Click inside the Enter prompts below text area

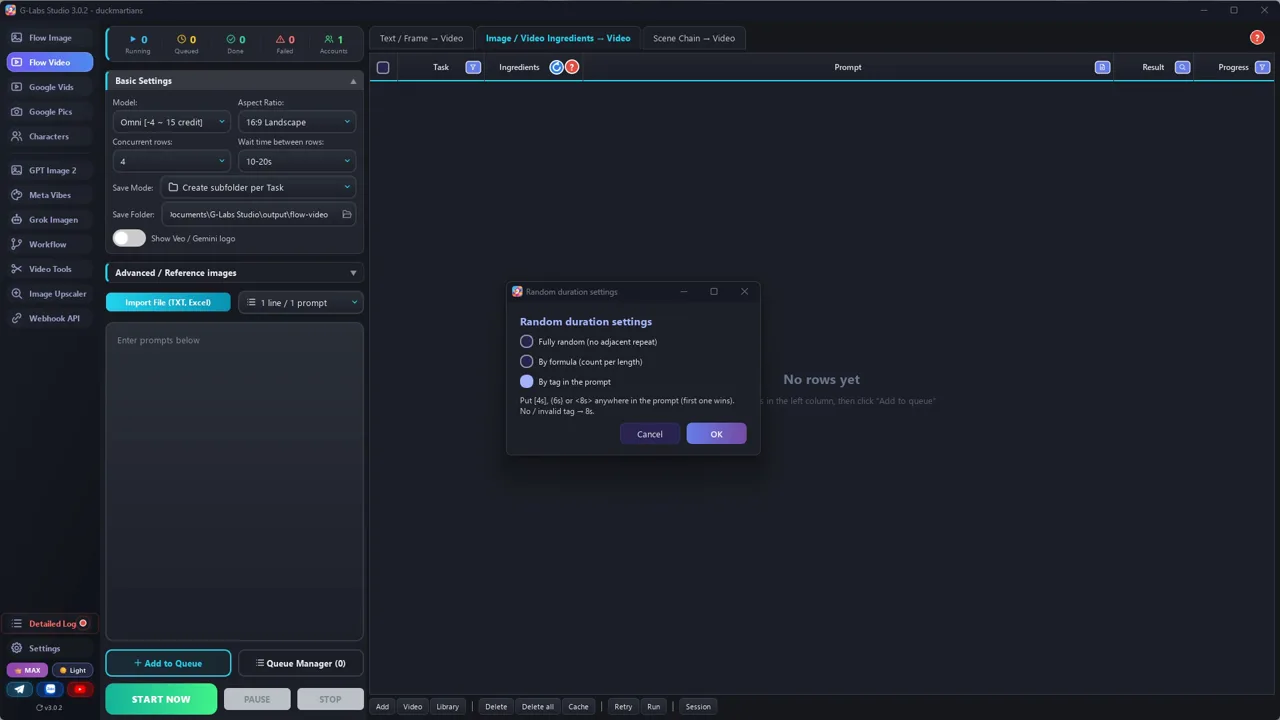pyautogui.click(x=234, y=481)
